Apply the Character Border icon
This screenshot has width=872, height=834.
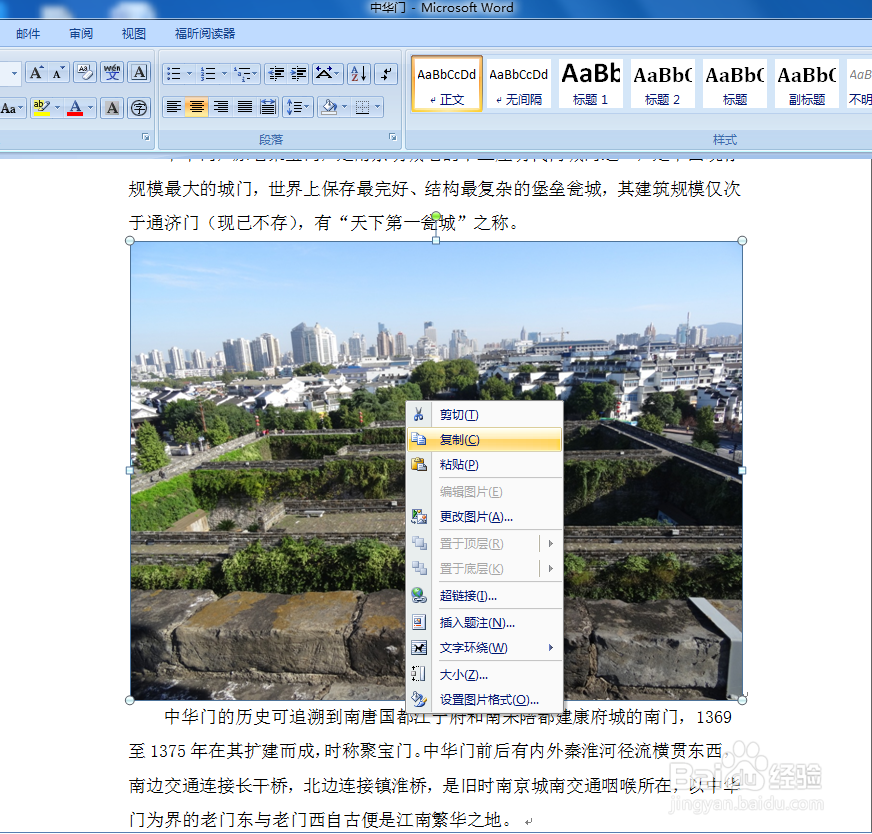click(x=138, y=72)
